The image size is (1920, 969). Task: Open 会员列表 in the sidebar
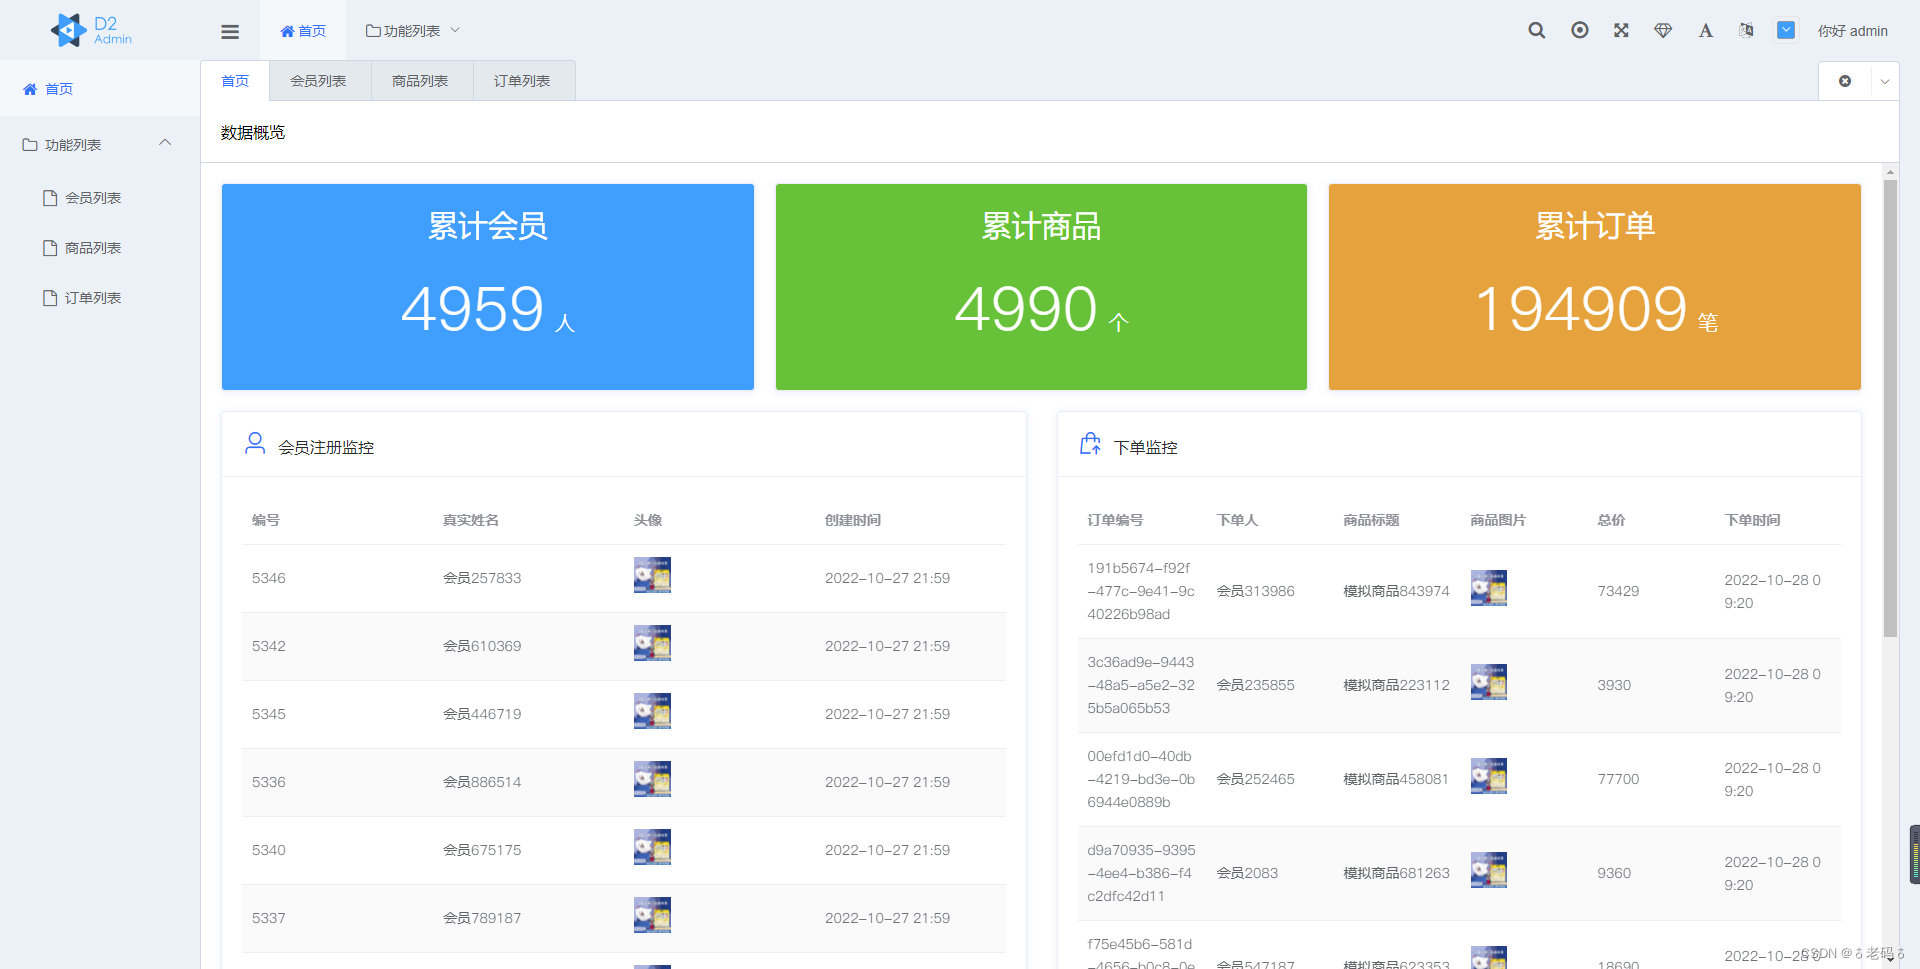click(x=100, y=198)
